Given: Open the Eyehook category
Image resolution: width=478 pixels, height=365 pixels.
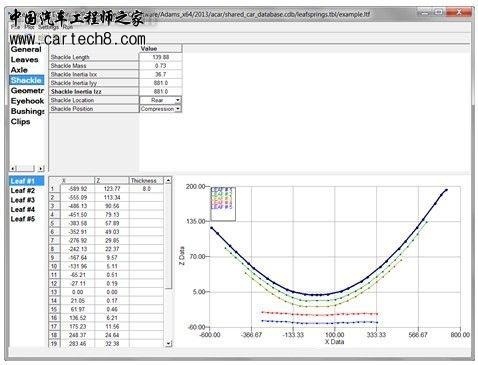Looking at the screenshot, I should (27, 101).
